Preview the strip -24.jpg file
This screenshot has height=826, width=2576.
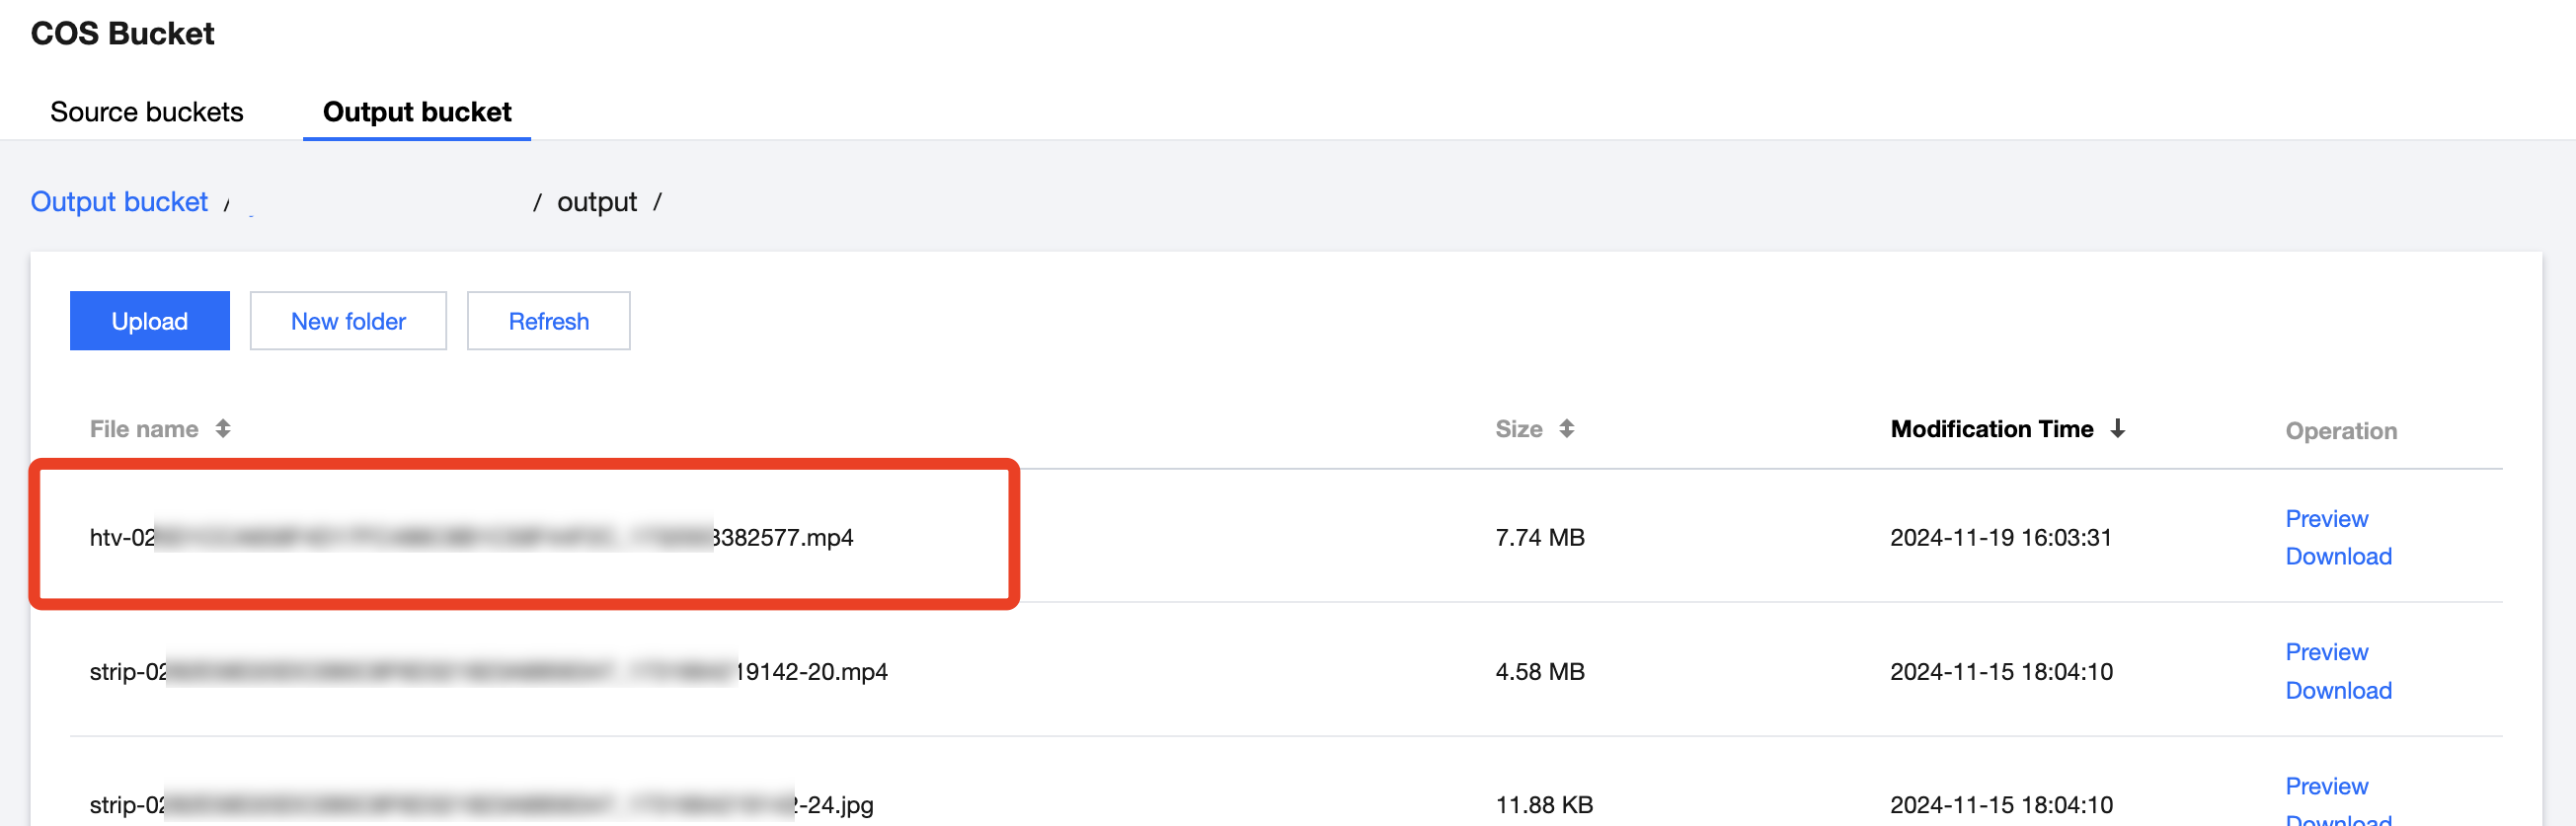(x=2326, y=786)
